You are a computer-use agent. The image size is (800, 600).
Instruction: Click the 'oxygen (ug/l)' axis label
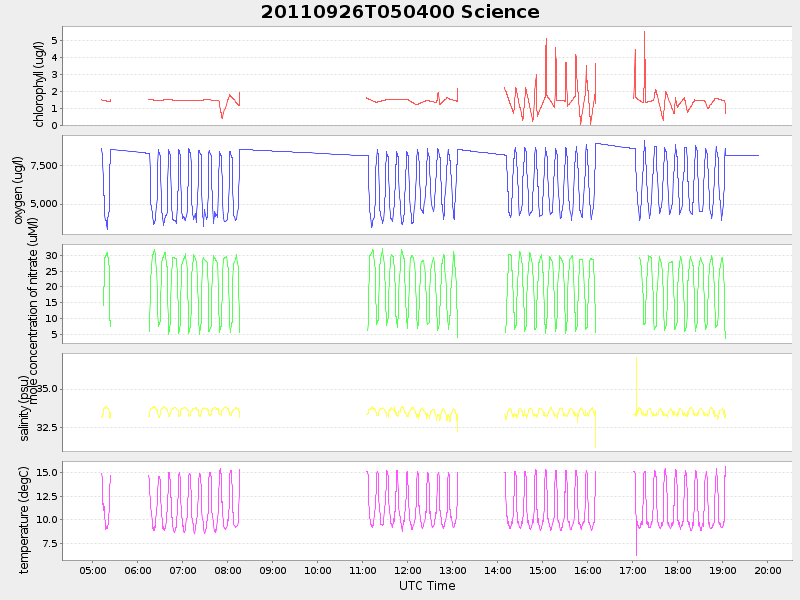tap(18, 190)
